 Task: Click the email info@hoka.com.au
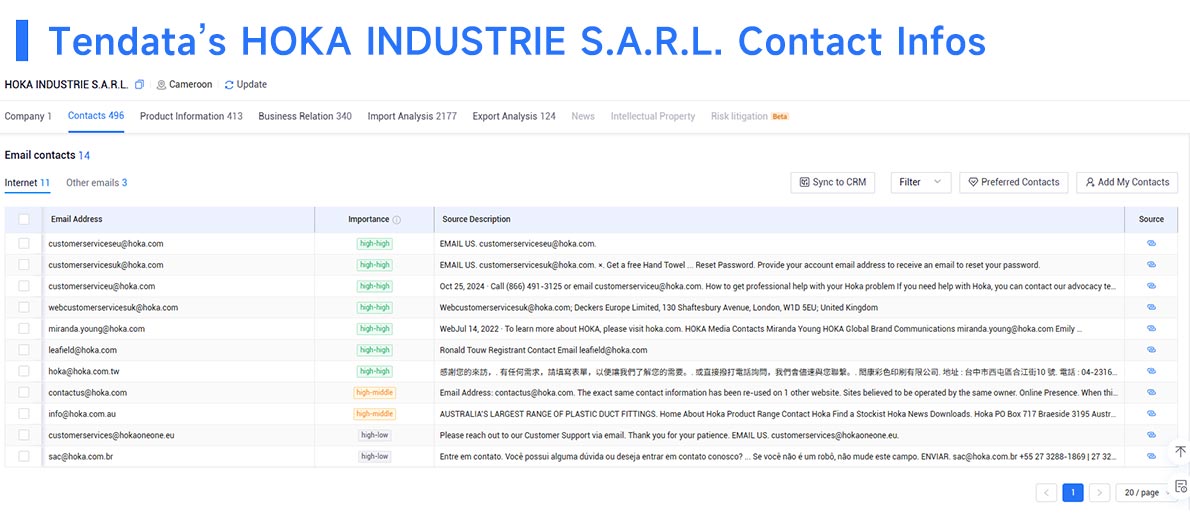[x=82, y=414]
